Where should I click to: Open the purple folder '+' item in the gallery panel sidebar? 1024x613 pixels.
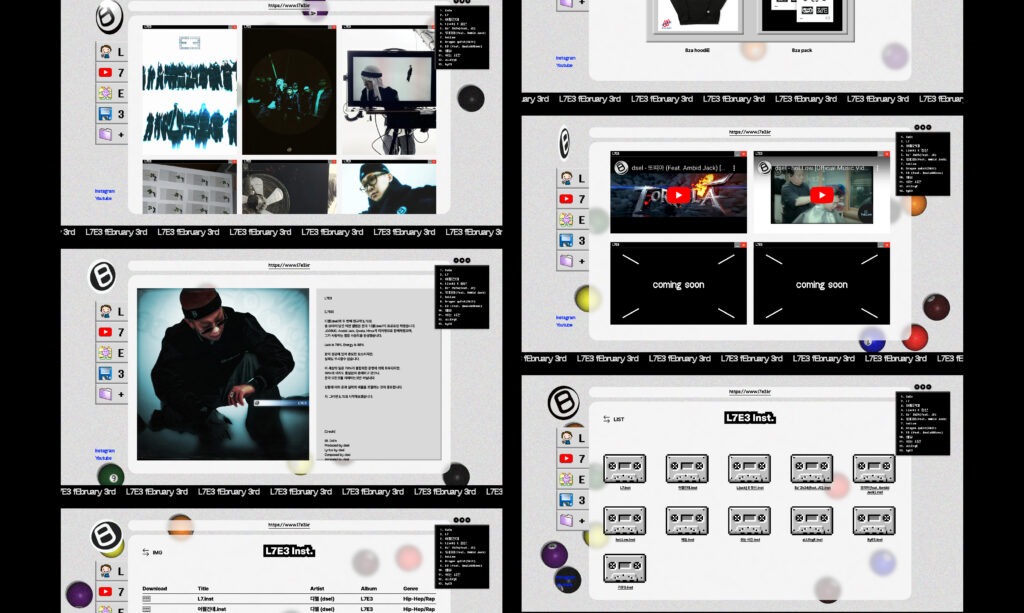tap(112, 134)
